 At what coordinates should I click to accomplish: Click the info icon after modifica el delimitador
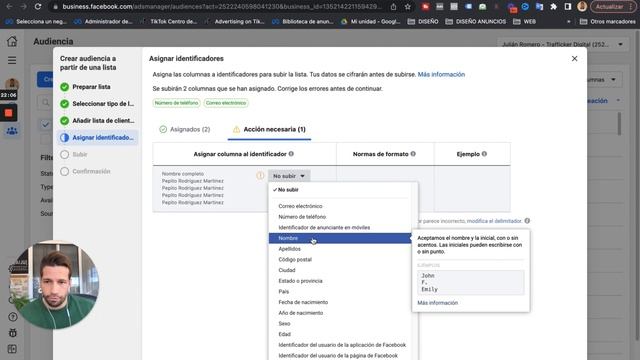527,221
